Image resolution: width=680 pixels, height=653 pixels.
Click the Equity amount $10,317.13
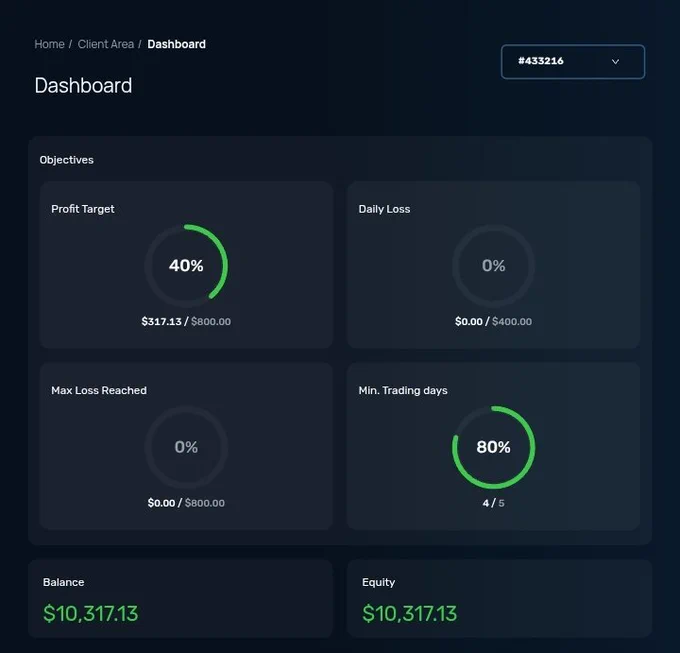click(410, 614)
